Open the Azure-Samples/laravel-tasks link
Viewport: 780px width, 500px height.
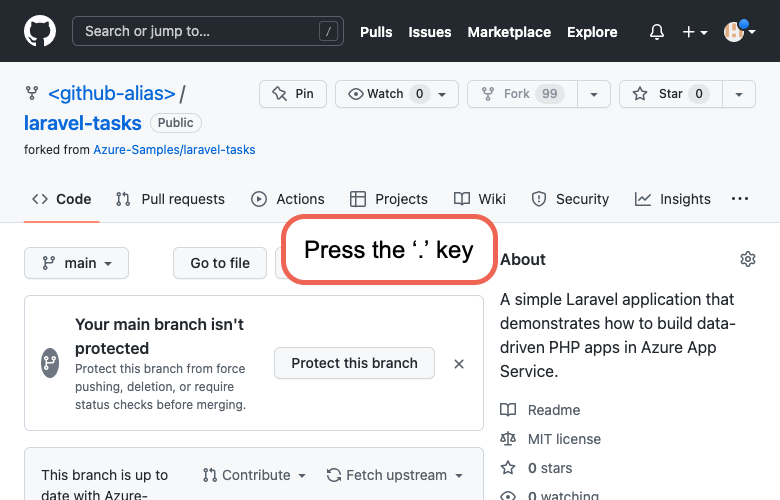pos(174,149)
